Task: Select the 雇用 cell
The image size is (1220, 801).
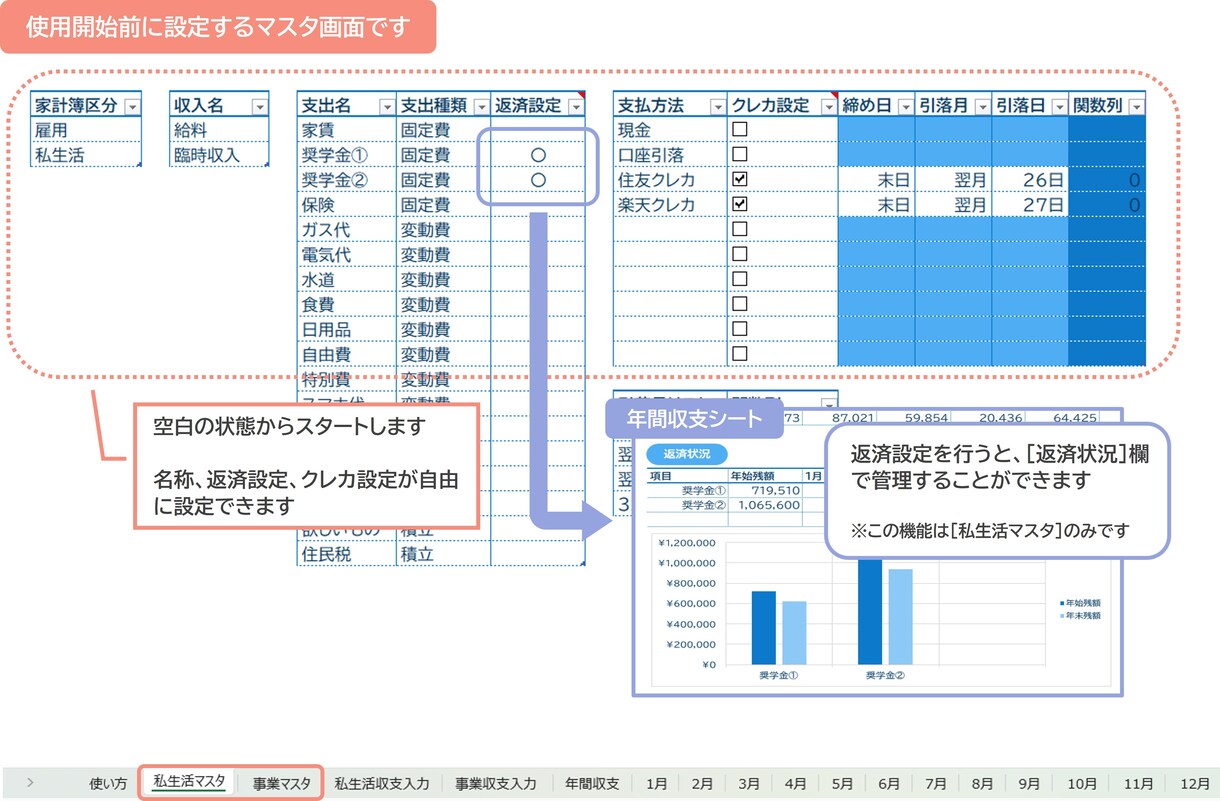Action: [x=86, y=130]
